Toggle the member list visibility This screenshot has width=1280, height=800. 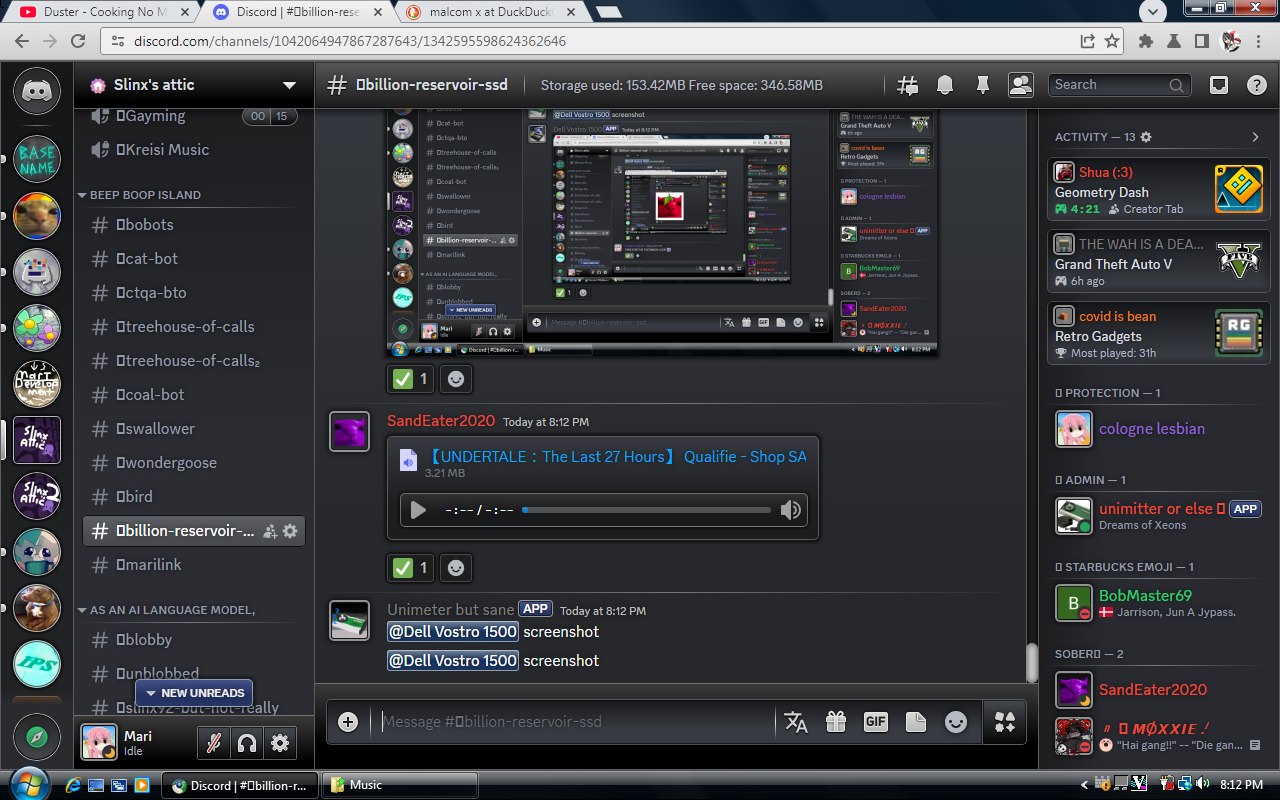[x=1020, y=85]
